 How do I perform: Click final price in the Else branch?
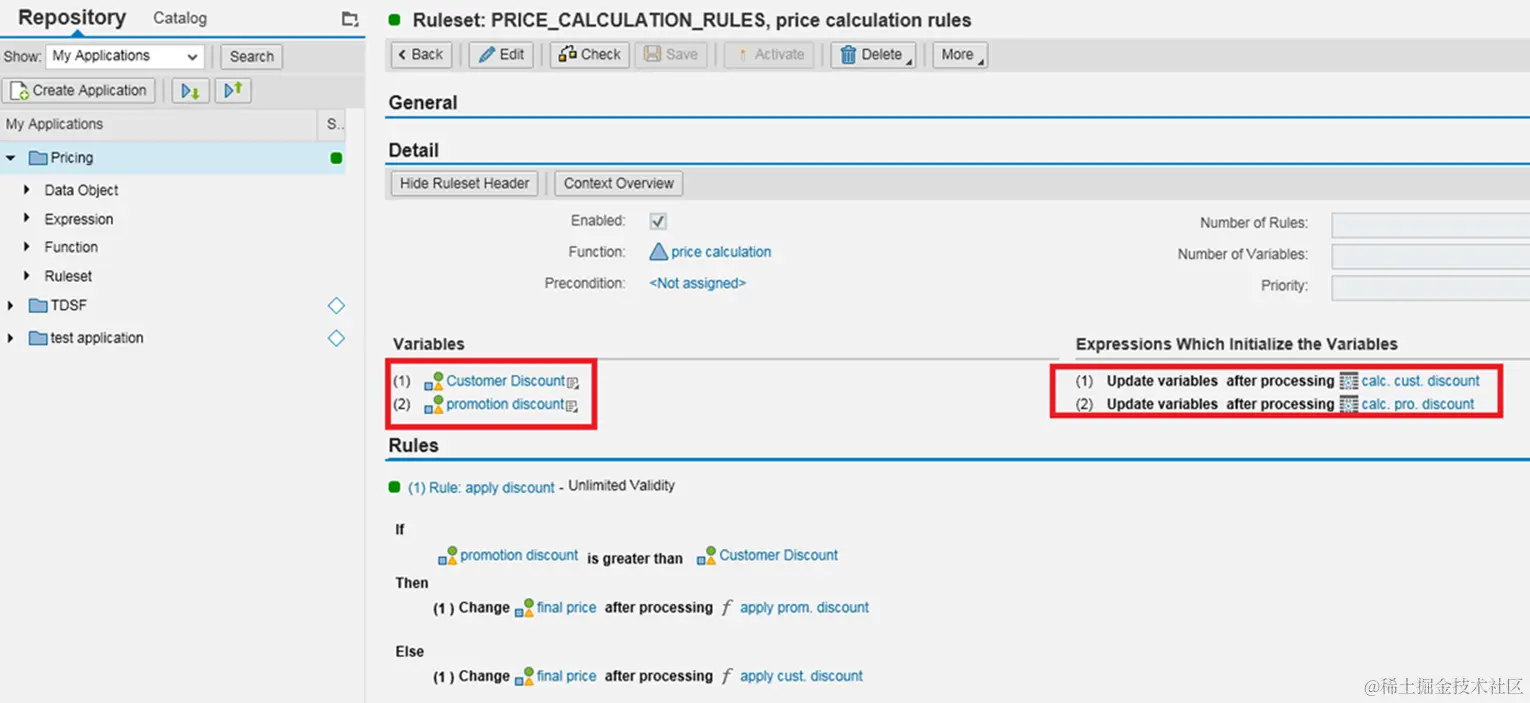566,676
